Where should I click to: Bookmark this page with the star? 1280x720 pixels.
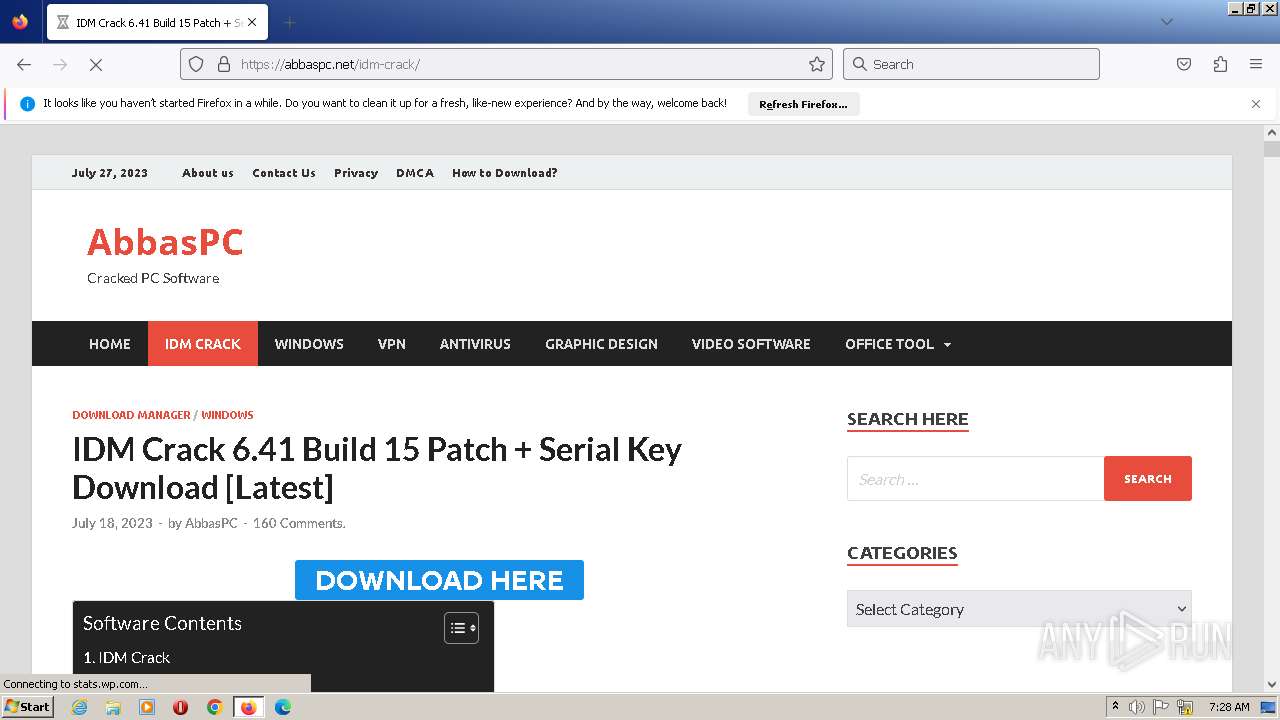coord(817,64)
